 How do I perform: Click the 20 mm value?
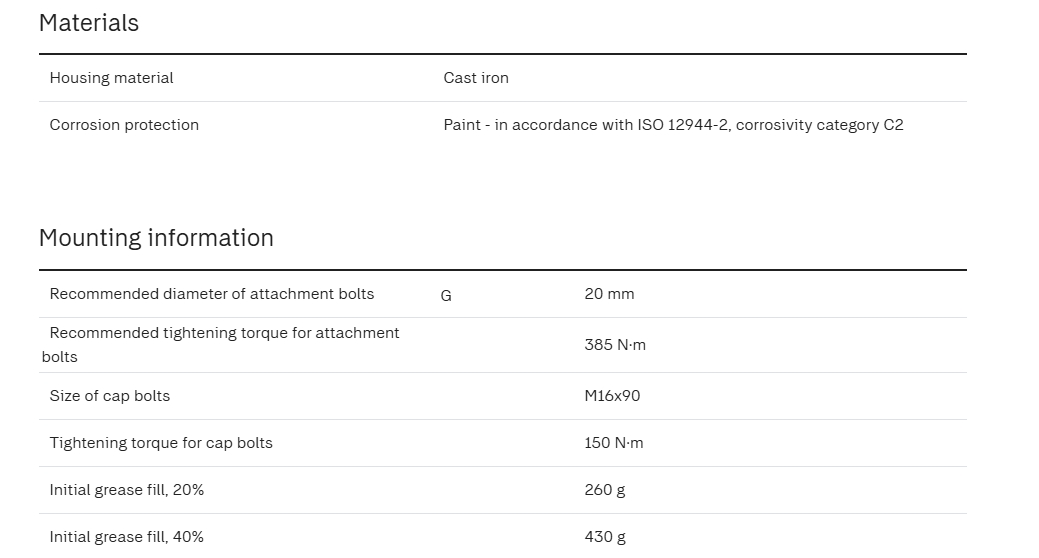point(609,294)
